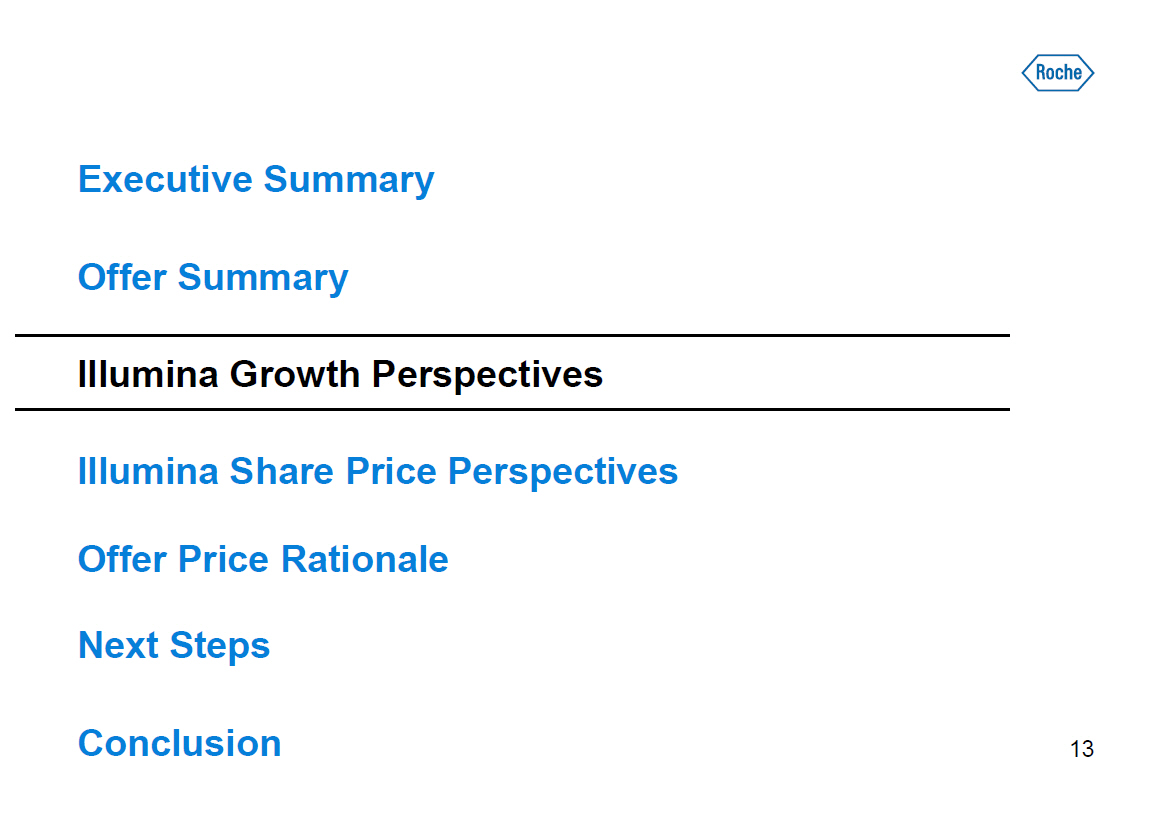
Task: Click "Summary" in the Offer Summary heading
Action: tap(263, 278)
